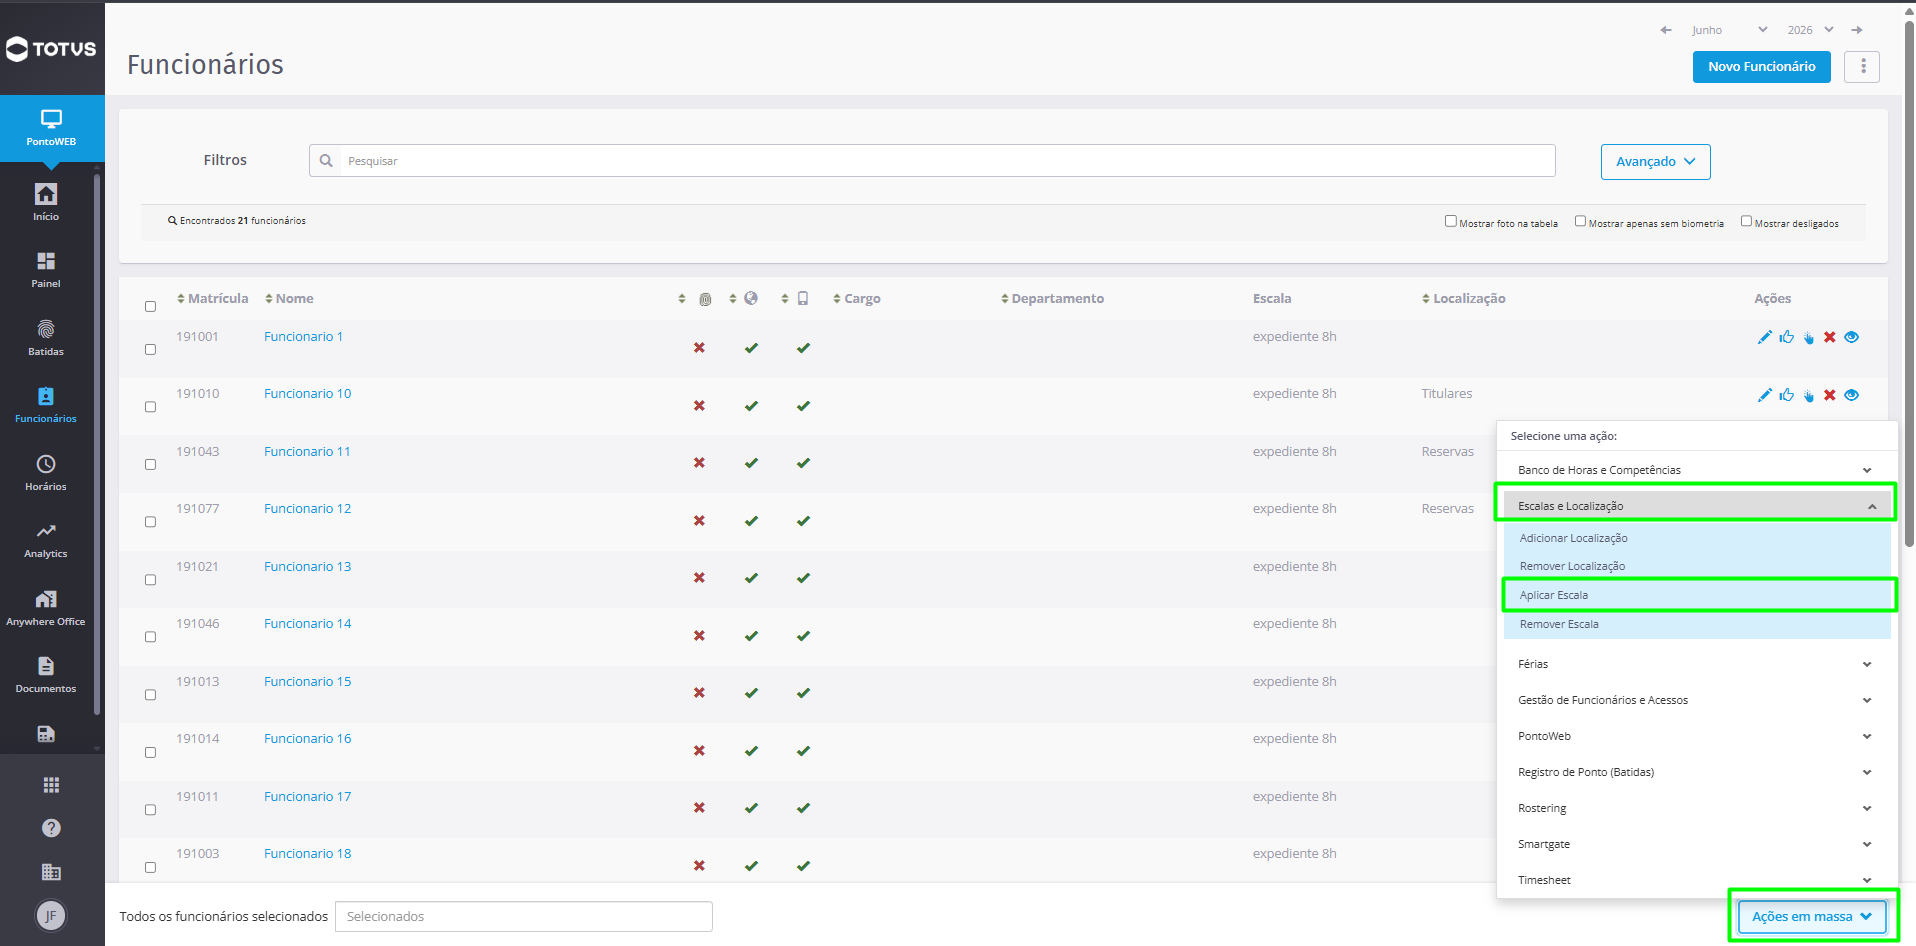Viewport: 1916px width, 946px height.
Task: Open the three-dot options menu
Action: 1862,67
